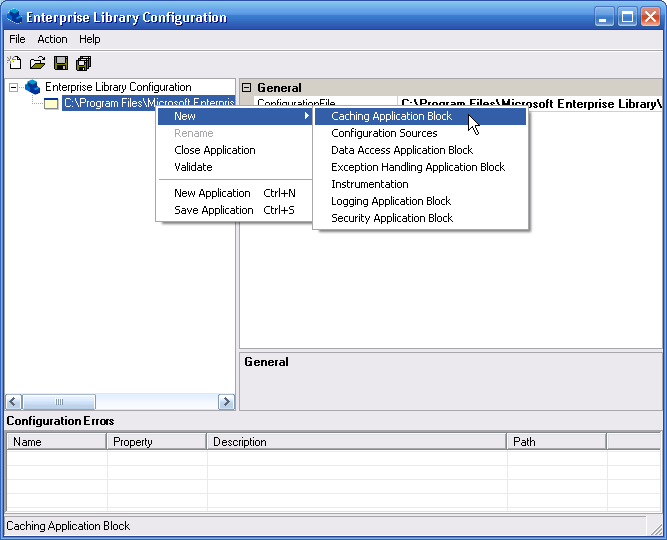Image resolution: width=667 pixels, height=540 pixels.
Task: Collapse the Enterprise Library Configuration tree node
Action: pyautogui.click(x=13, y=87)
